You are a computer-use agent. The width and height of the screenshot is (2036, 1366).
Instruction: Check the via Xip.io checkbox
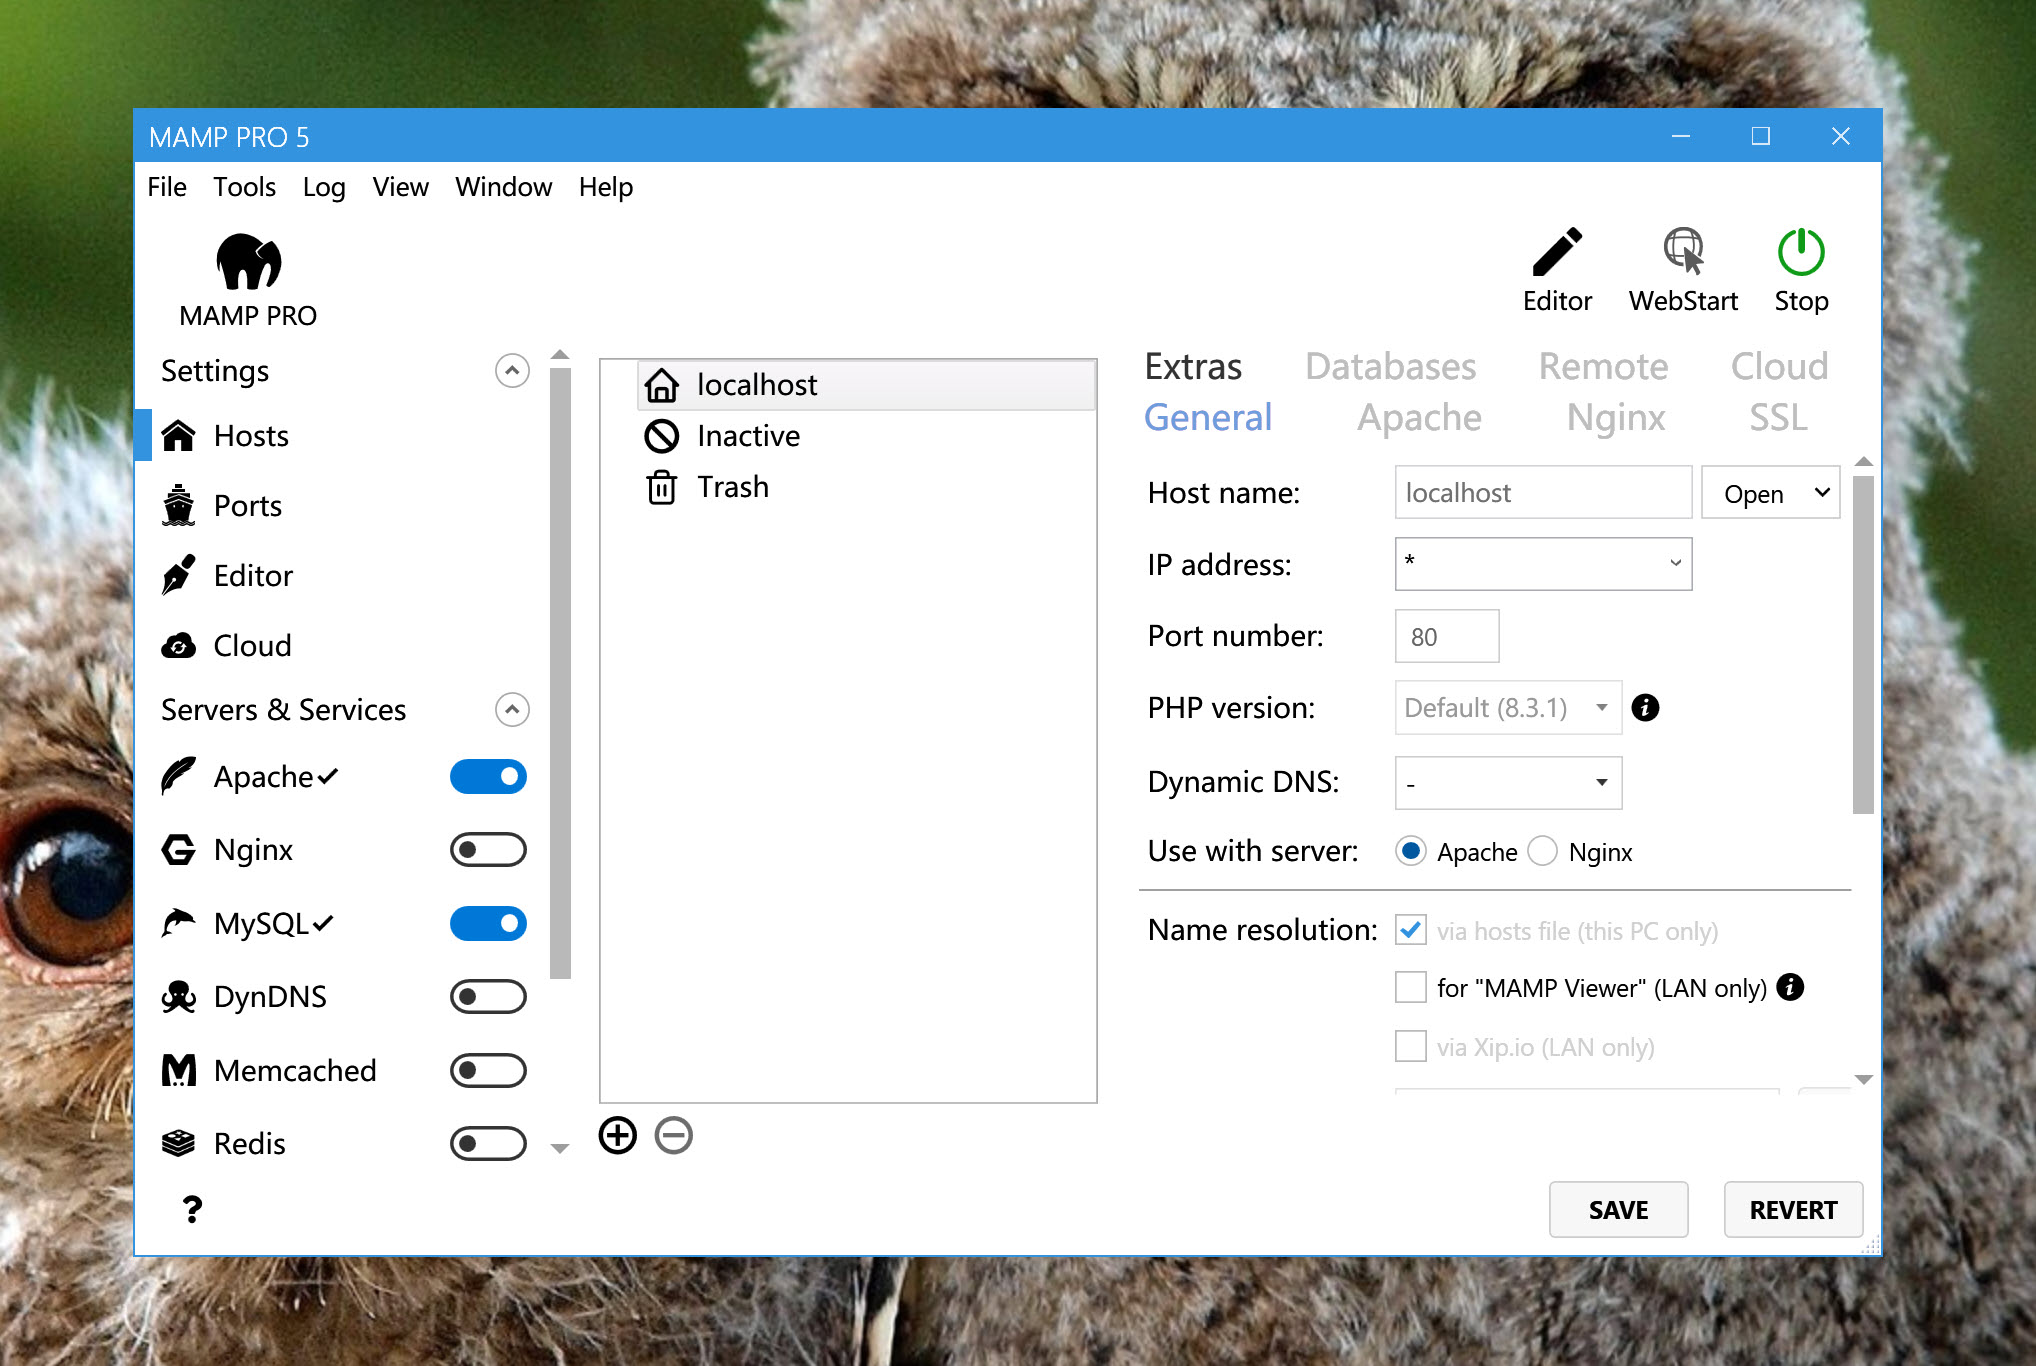click(x=1411, y=1047)
